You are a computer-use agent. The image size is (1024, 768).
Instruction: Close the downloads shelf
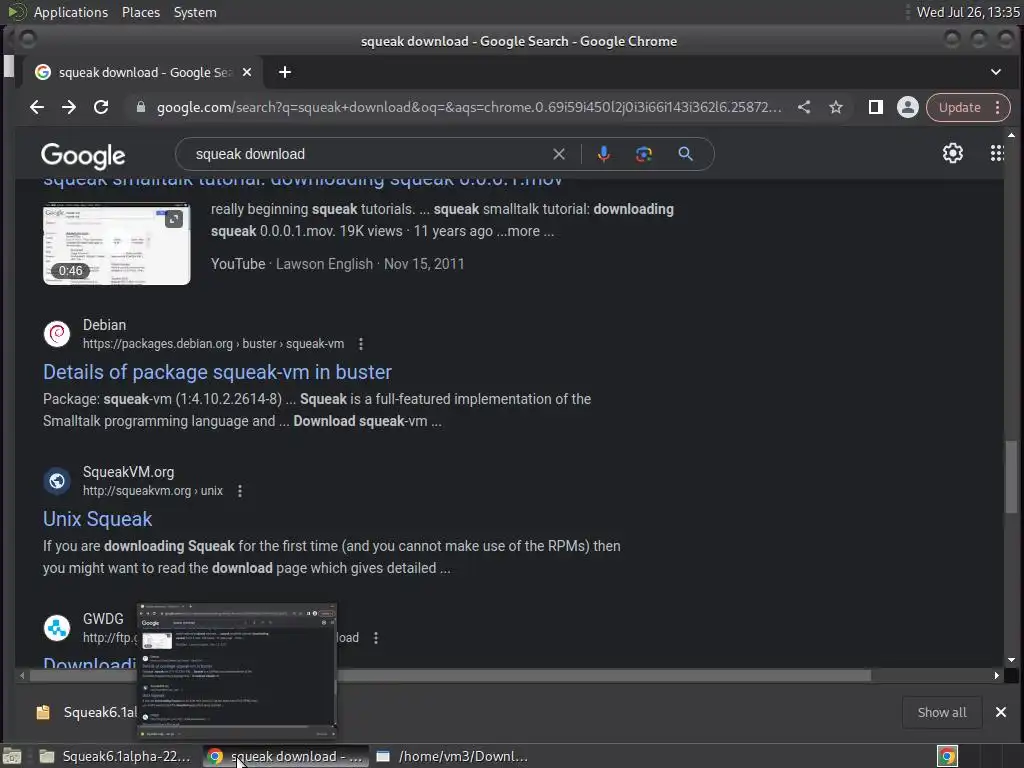(x=1000, y=712)
